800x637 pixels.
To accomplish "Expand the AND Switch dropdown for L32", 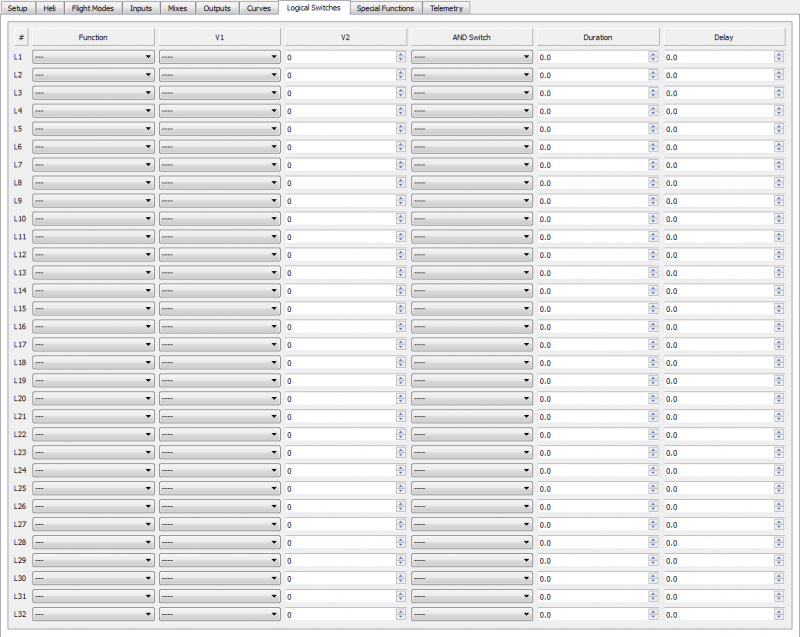I will pos(471,615).
